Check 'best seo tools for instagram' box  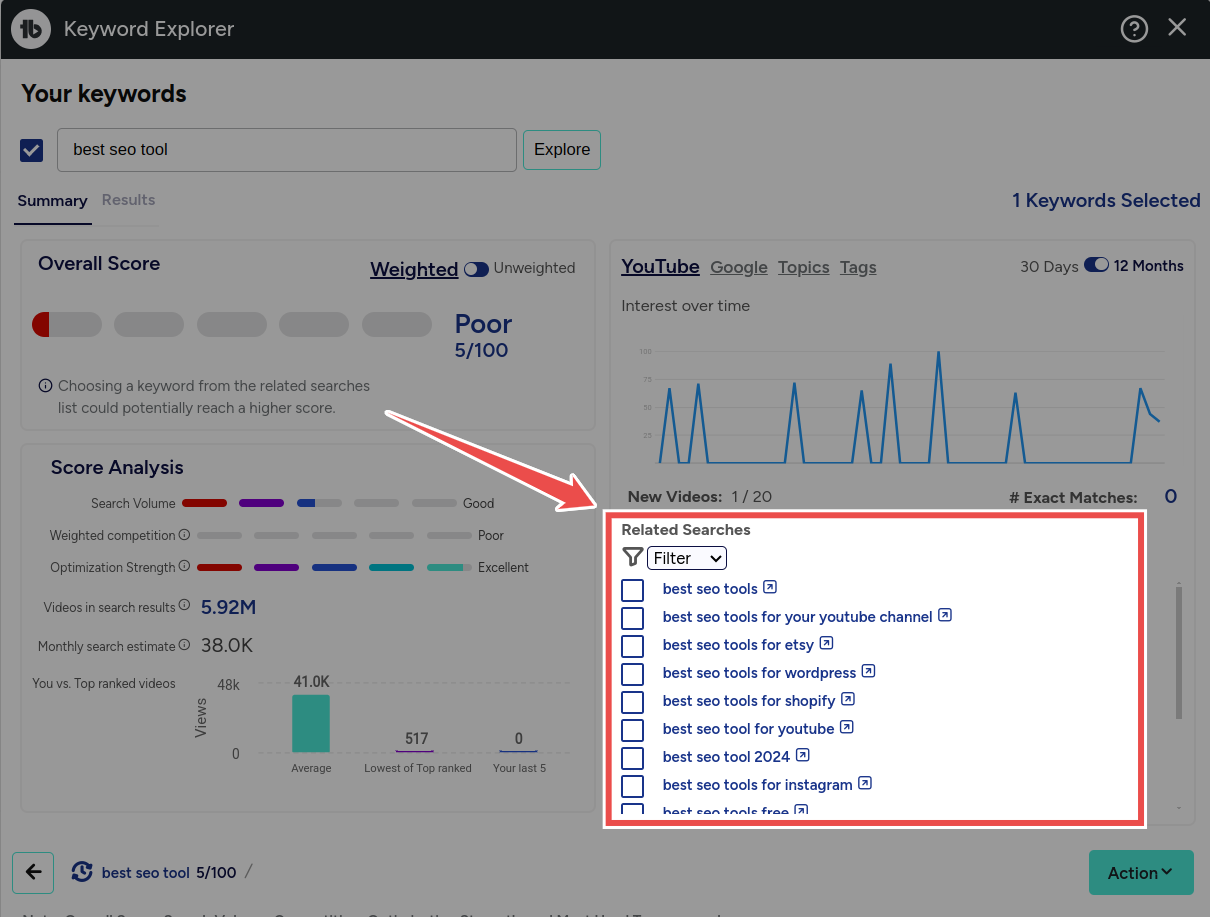pos(632,785)
